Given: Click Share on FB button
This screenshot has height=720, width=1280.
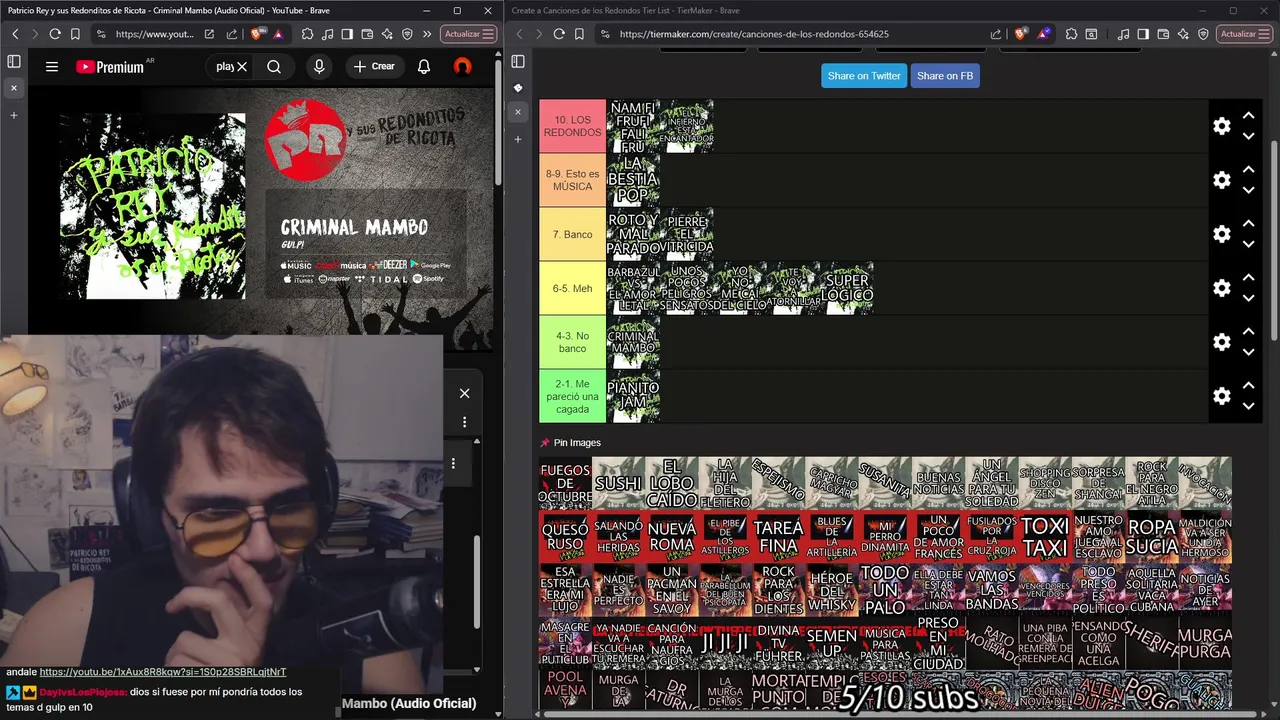Looking at the screenshot, I should point(945,76).
